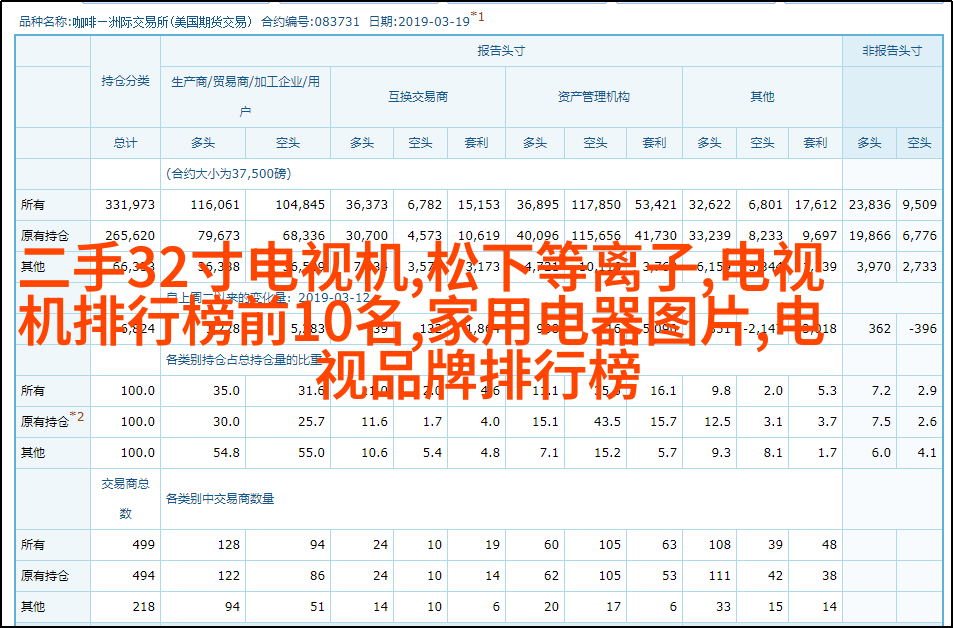Click the 交易商总数 header cell
This screenshot has width=953, height=628.
click(x=125, y=499)
